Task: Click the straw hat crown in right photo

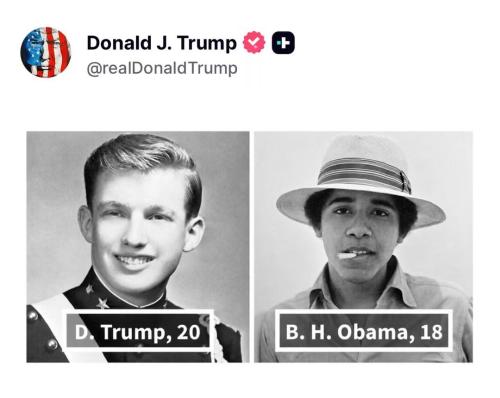Action: pyautogui.click(x=362, y=150)
